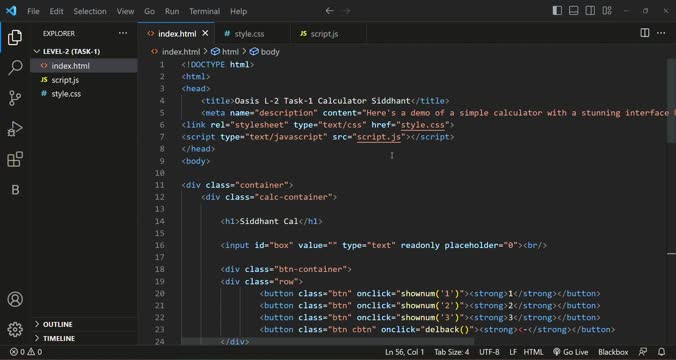Open the Terminal menu
Screen dimensions: 676x360
204,11
